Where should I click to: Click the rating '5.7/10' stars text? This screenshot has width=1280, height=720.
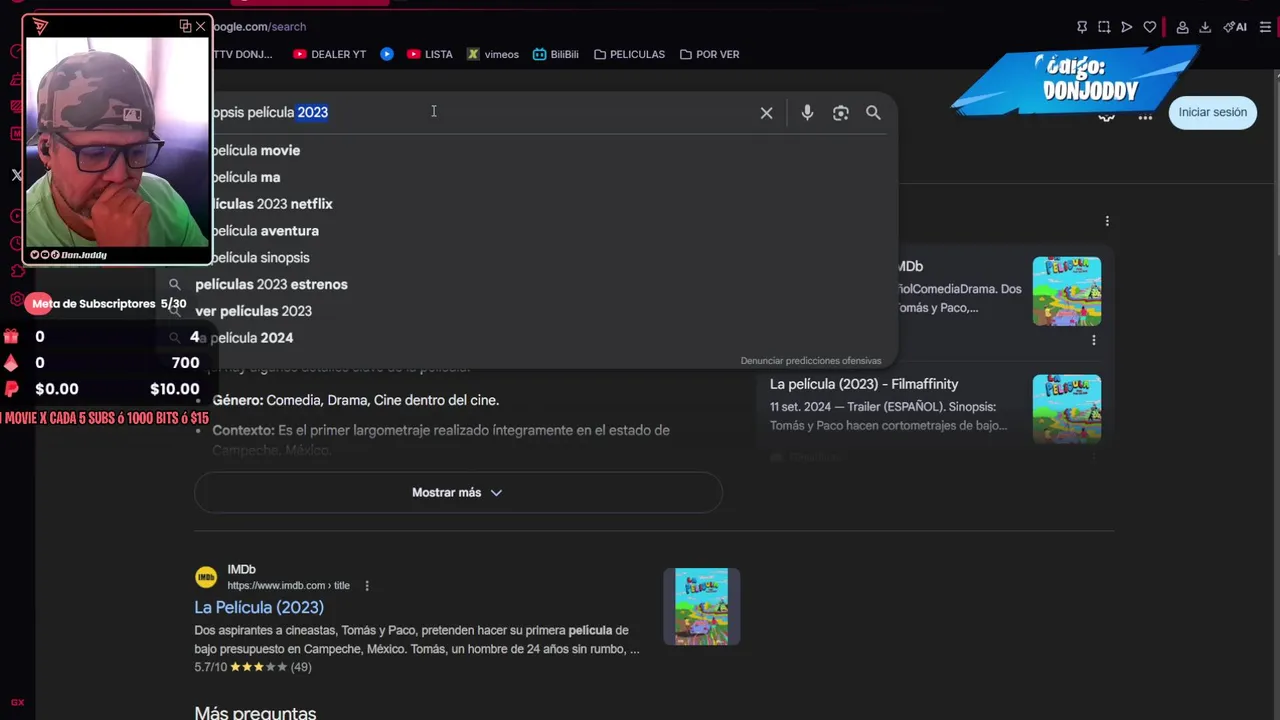point(253,667)
